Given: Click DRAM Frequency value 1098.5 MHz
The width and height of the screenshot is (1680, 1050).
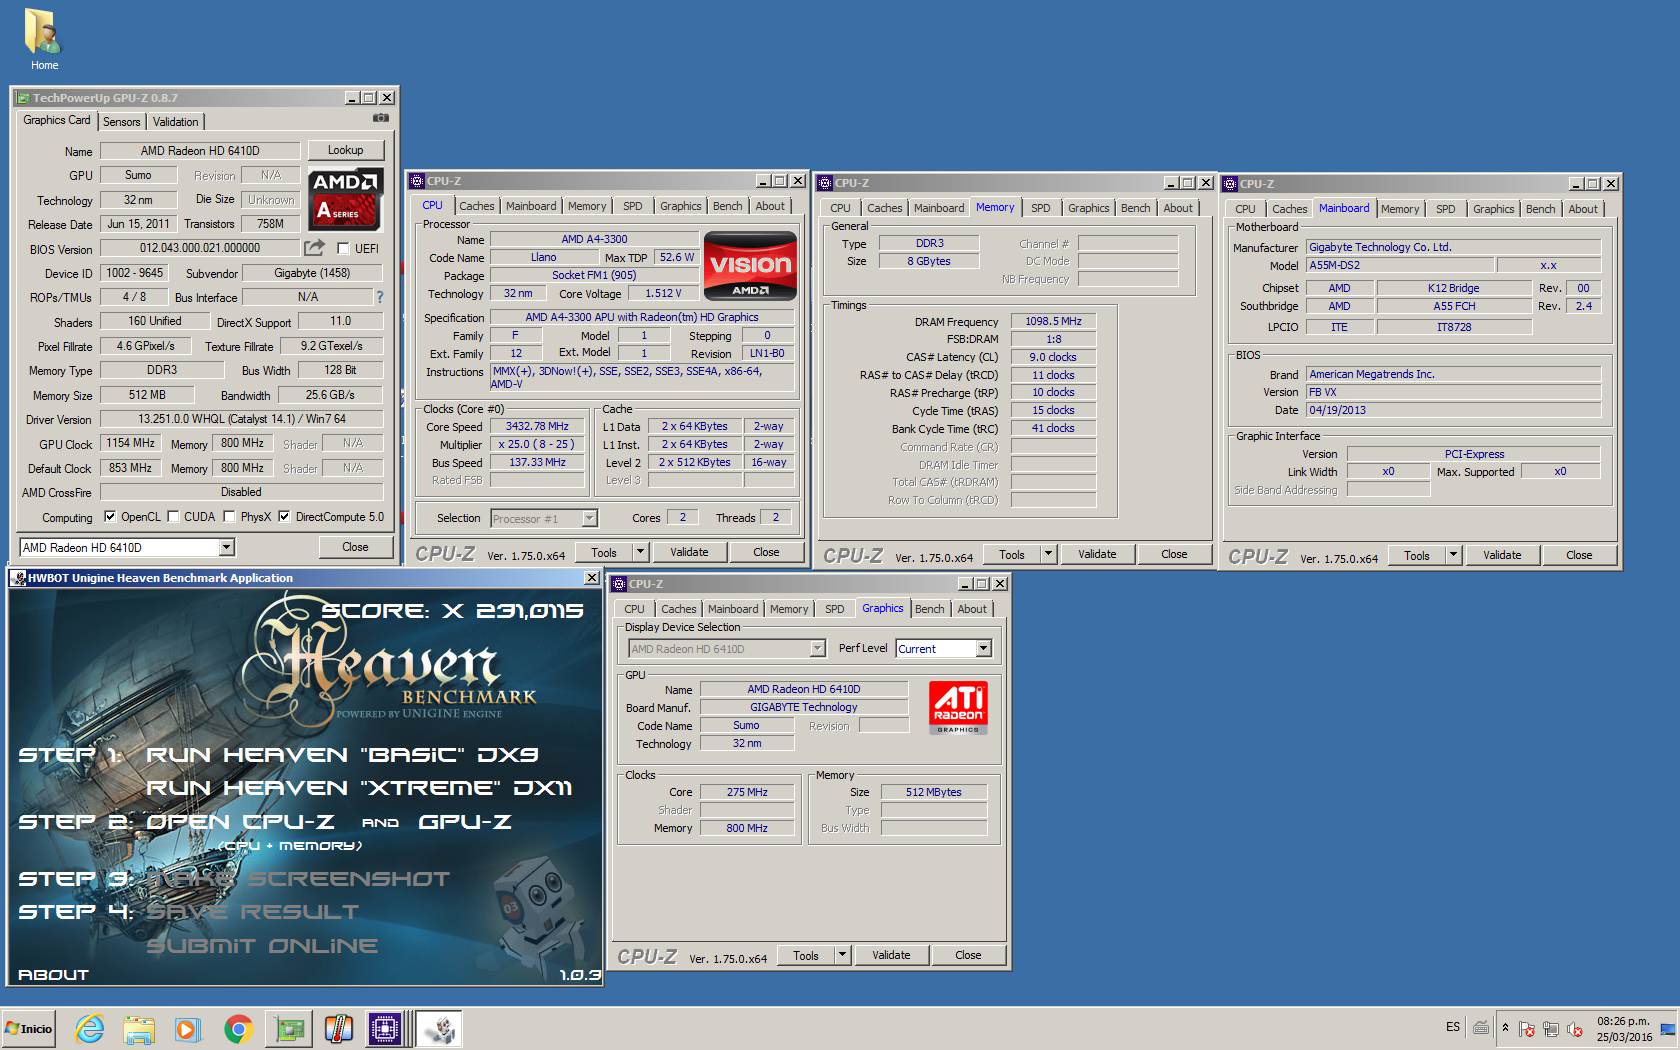Looking at the screenshot, I should click(1053, 321).
